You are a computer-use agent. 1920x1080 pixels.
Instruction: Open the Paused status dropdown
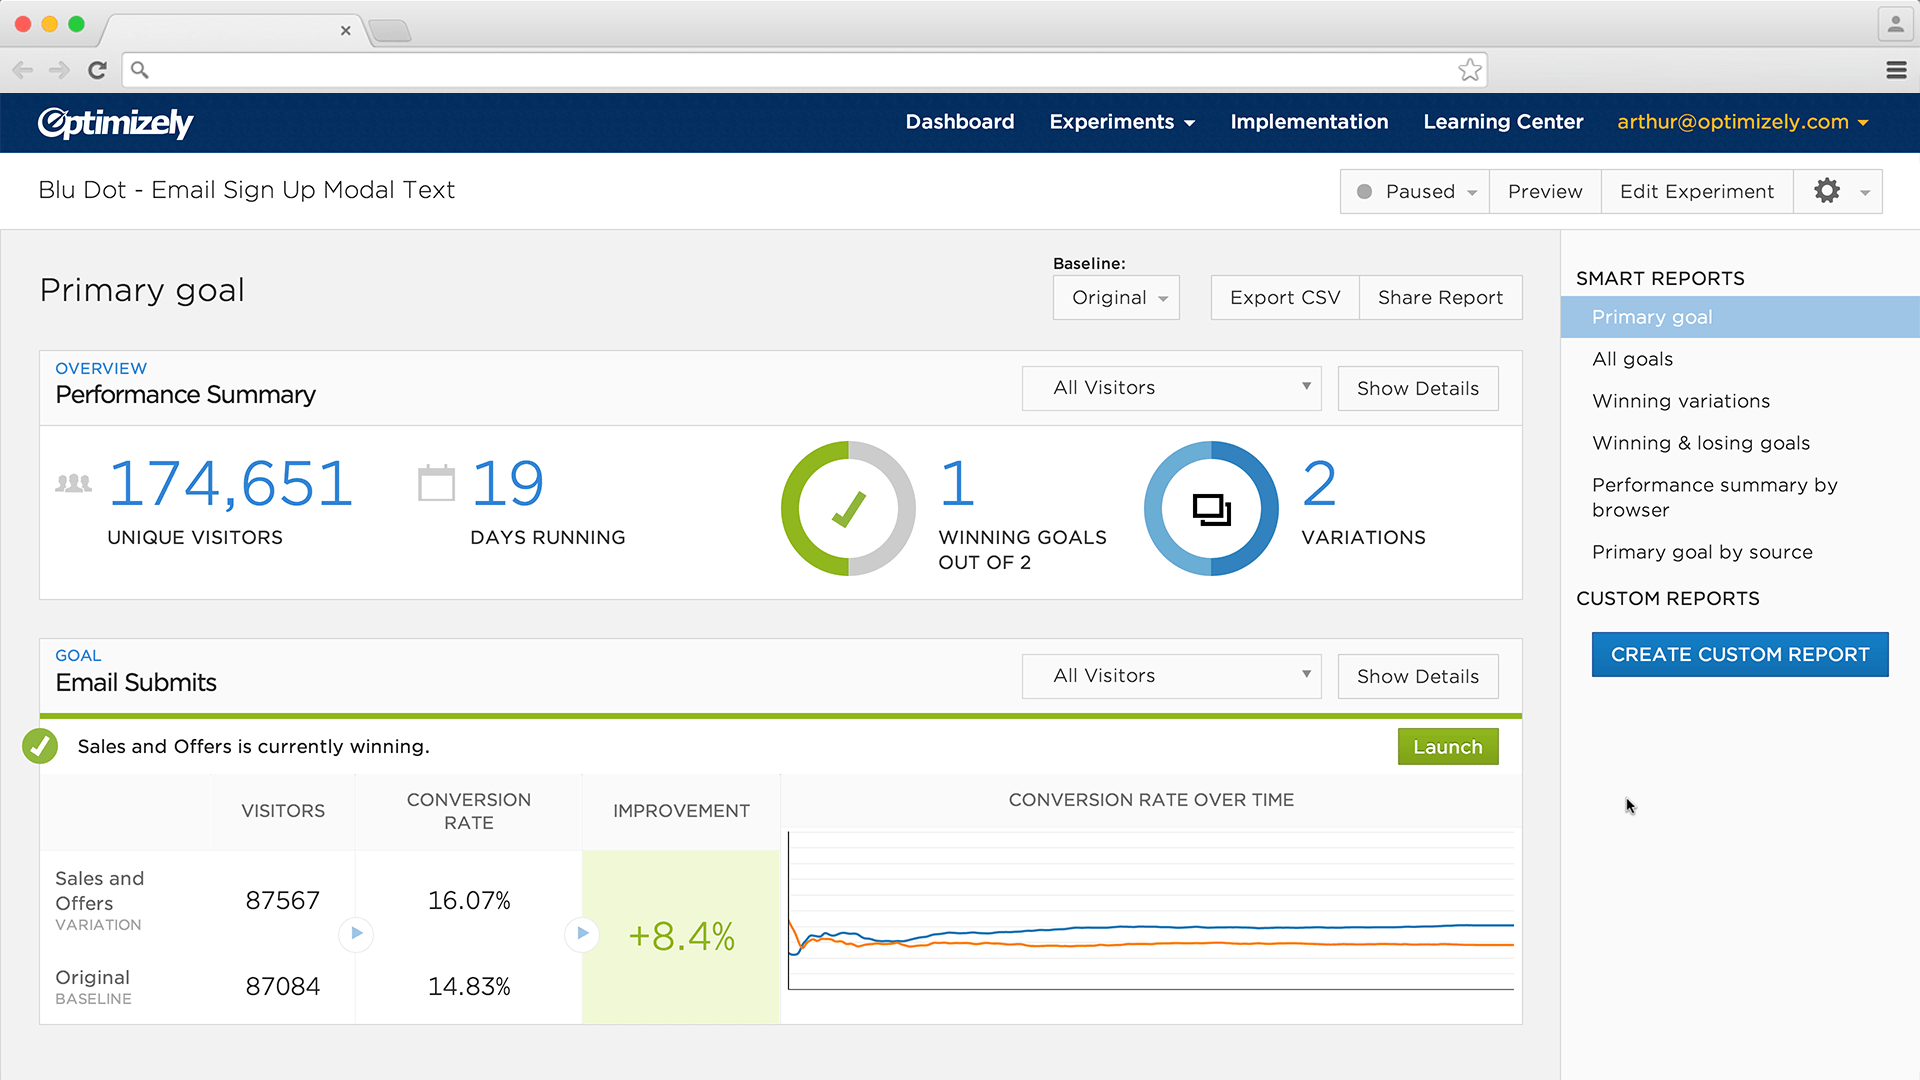coord(1415,191)
